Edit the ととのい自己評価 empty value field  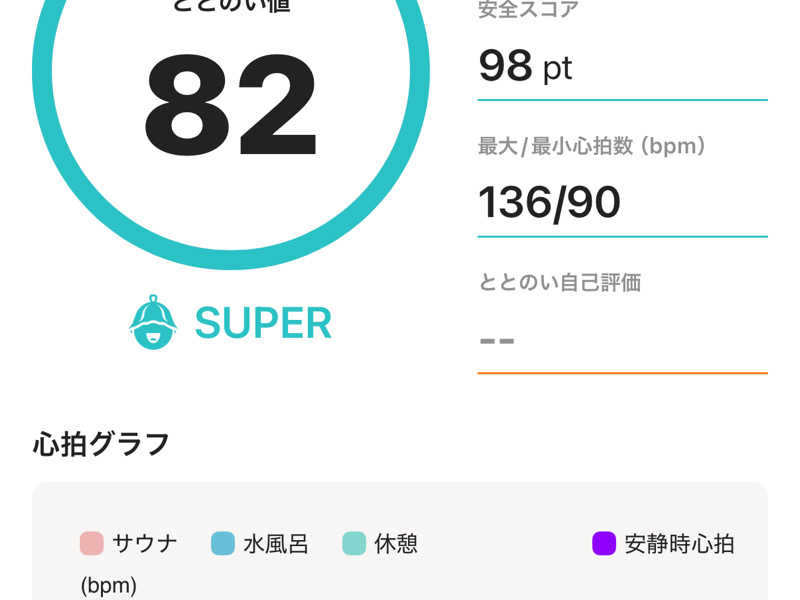[x=622, y=341]
